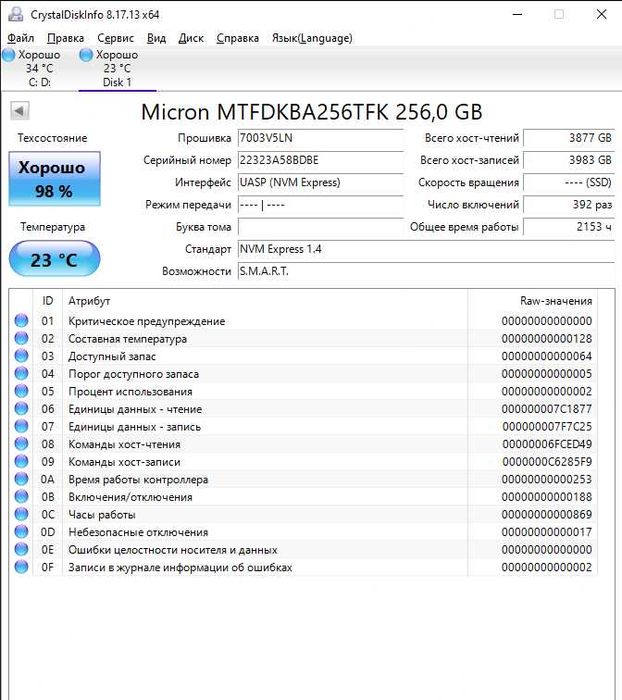Image resolution: width=622 pixels, height=700 pixels.
Task: Open the Вид menu
Action: tap(156, 38)
